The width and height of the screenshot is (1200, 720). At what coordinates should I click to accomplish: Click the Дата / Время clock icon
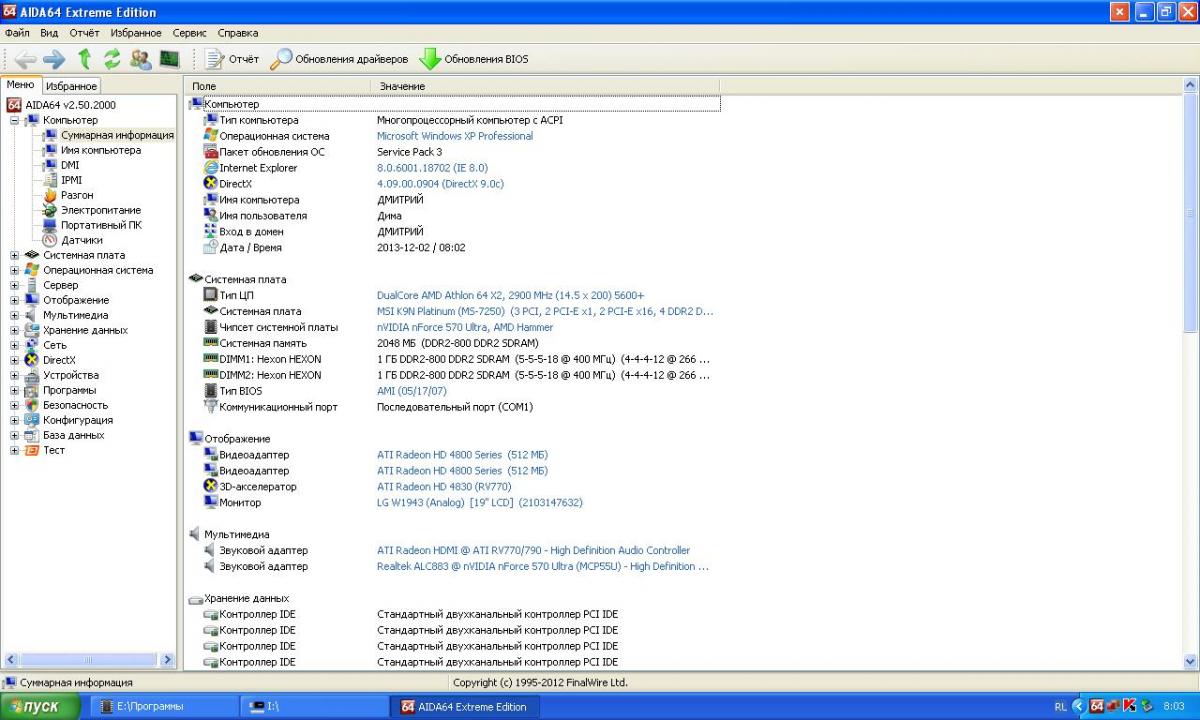(210, 247)
